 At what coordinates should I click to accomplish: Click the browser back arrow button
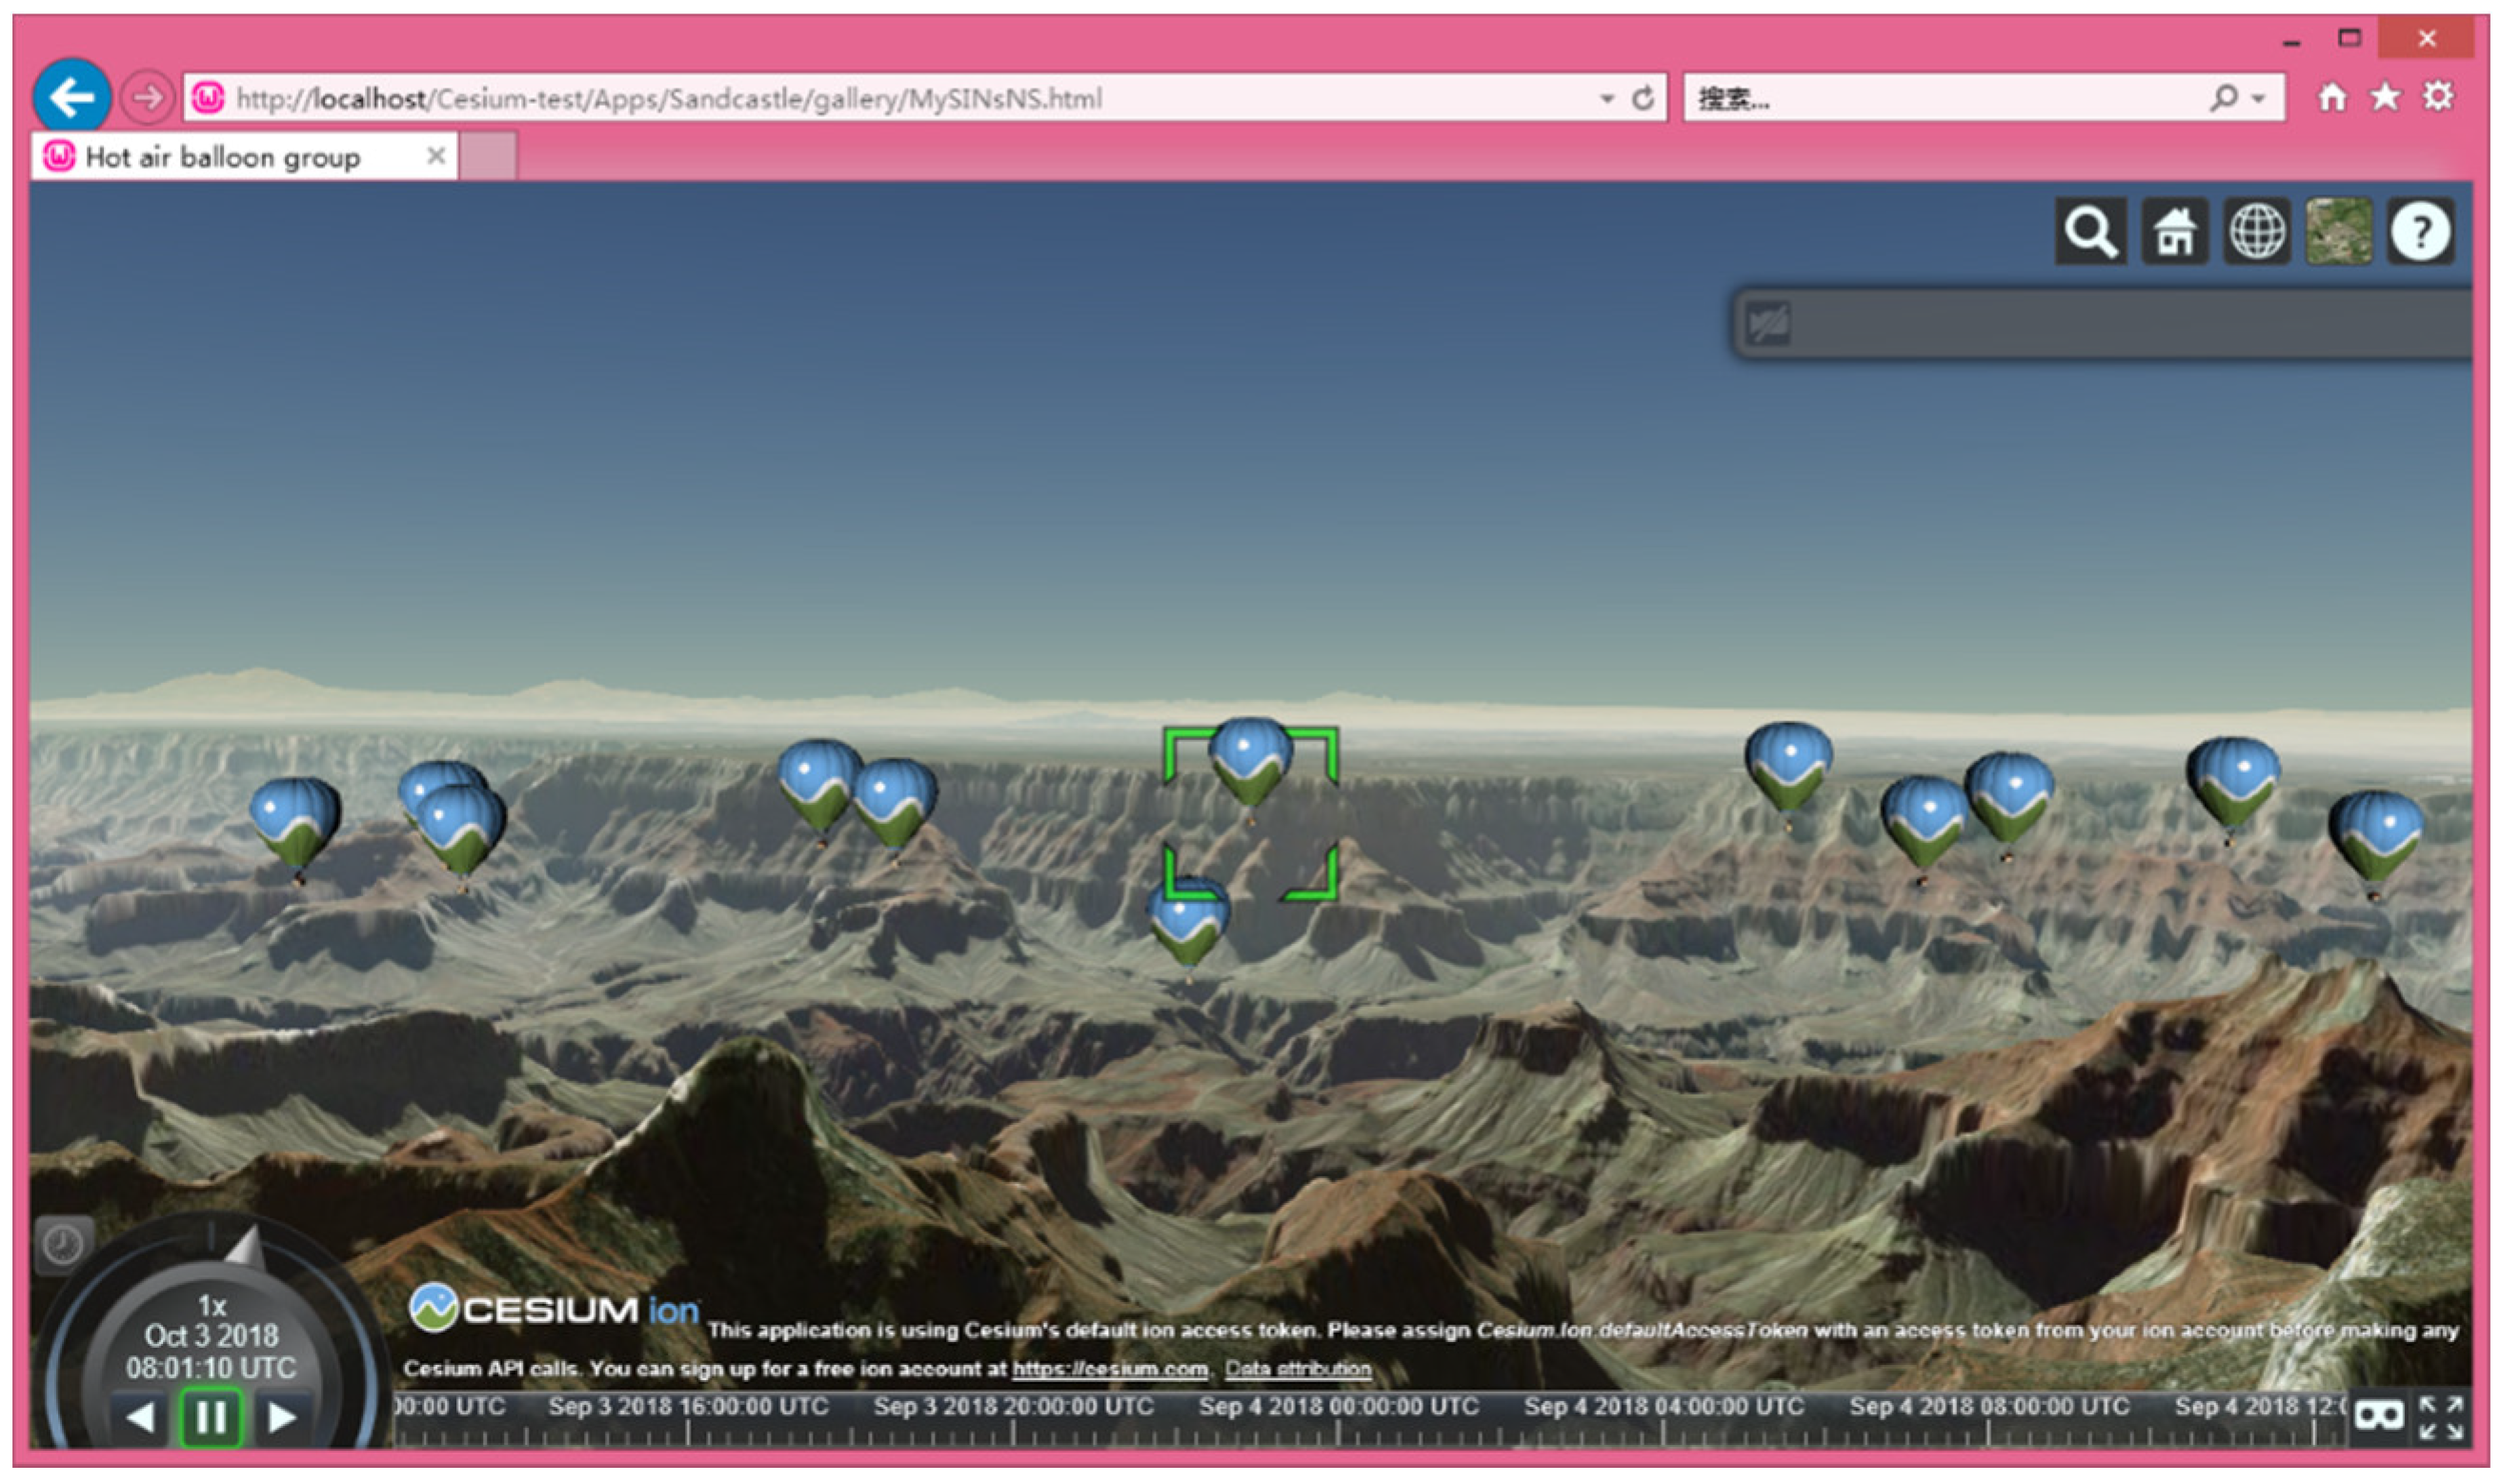tap(72, 97)
